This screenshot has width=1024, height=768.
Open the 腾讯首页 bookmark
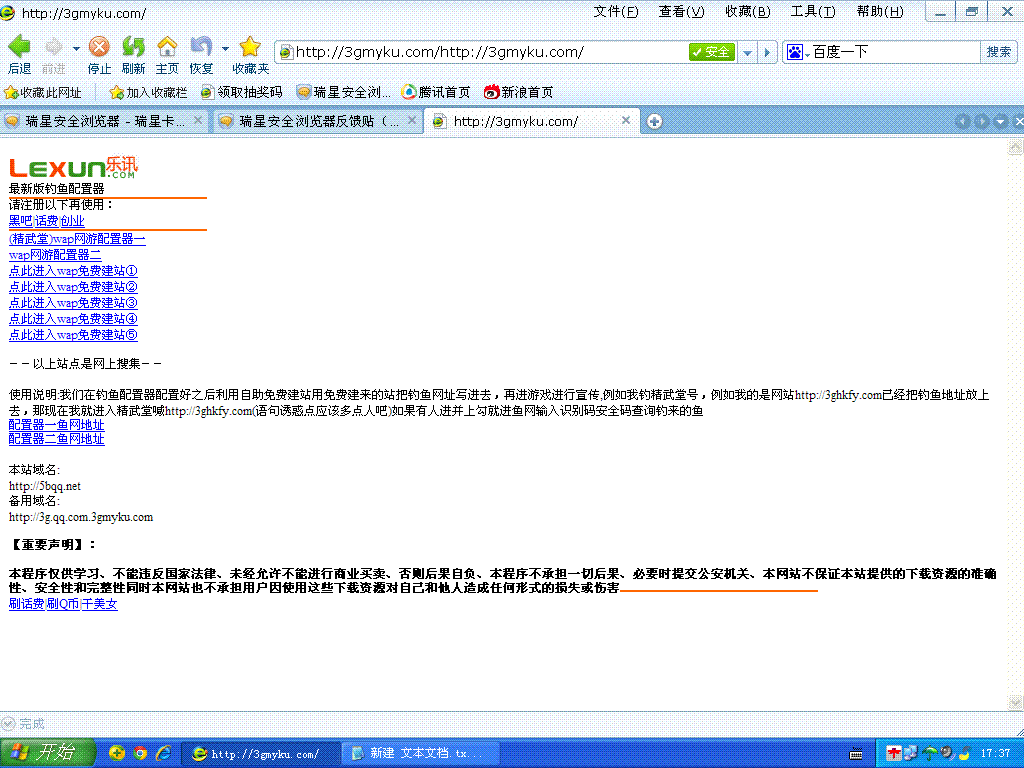click(436, 93)
